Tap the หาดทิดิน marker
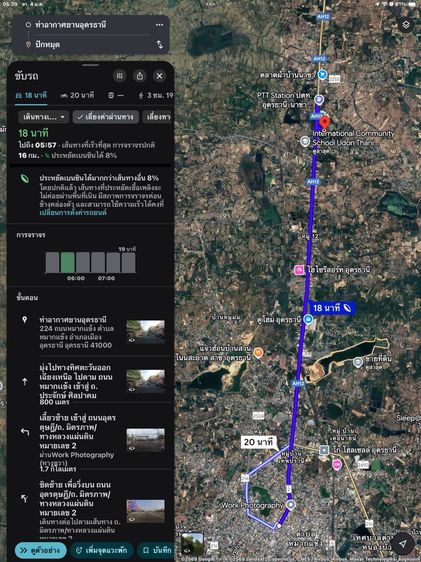 358,362
